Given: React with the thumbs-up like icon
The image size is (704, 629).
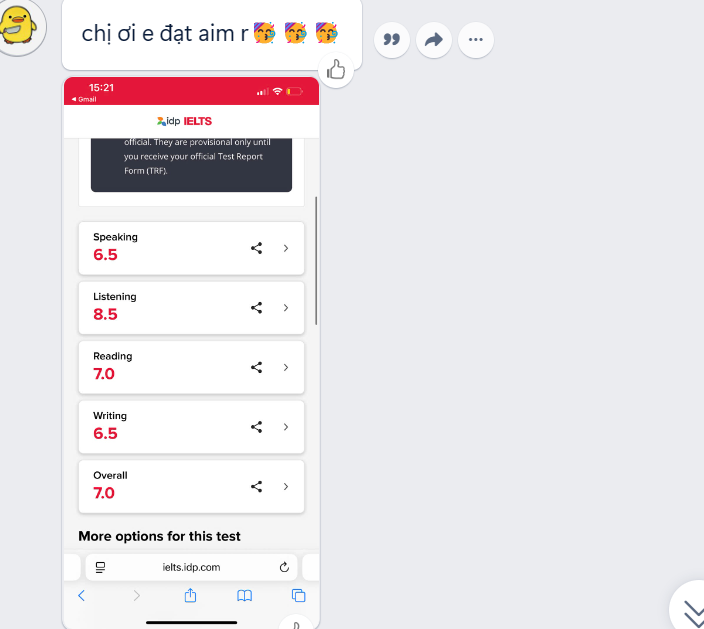Looking at the screenshot, I should click(x=336, y=70).
